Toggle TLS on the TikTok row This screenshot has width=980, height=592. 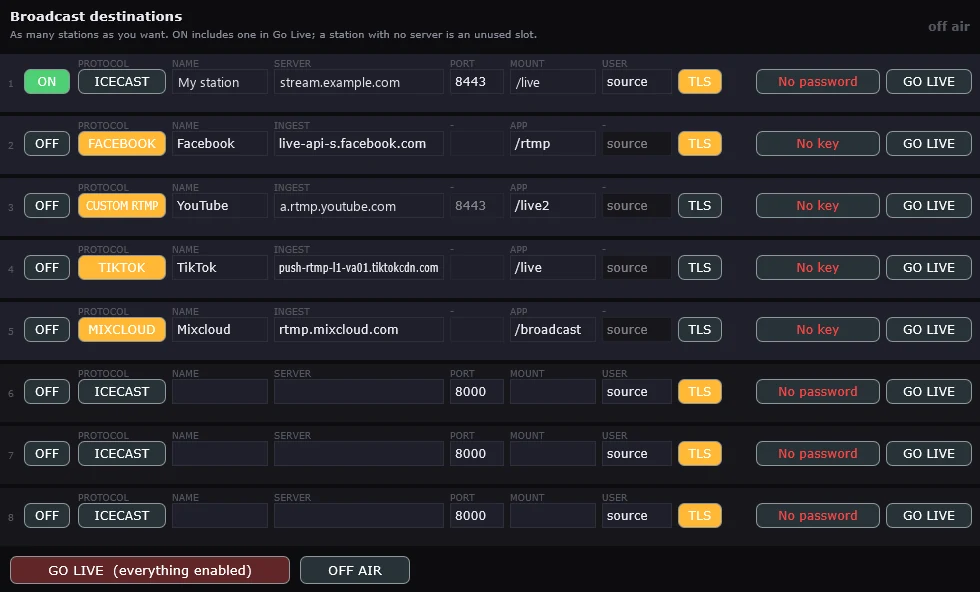click(699, 268)
